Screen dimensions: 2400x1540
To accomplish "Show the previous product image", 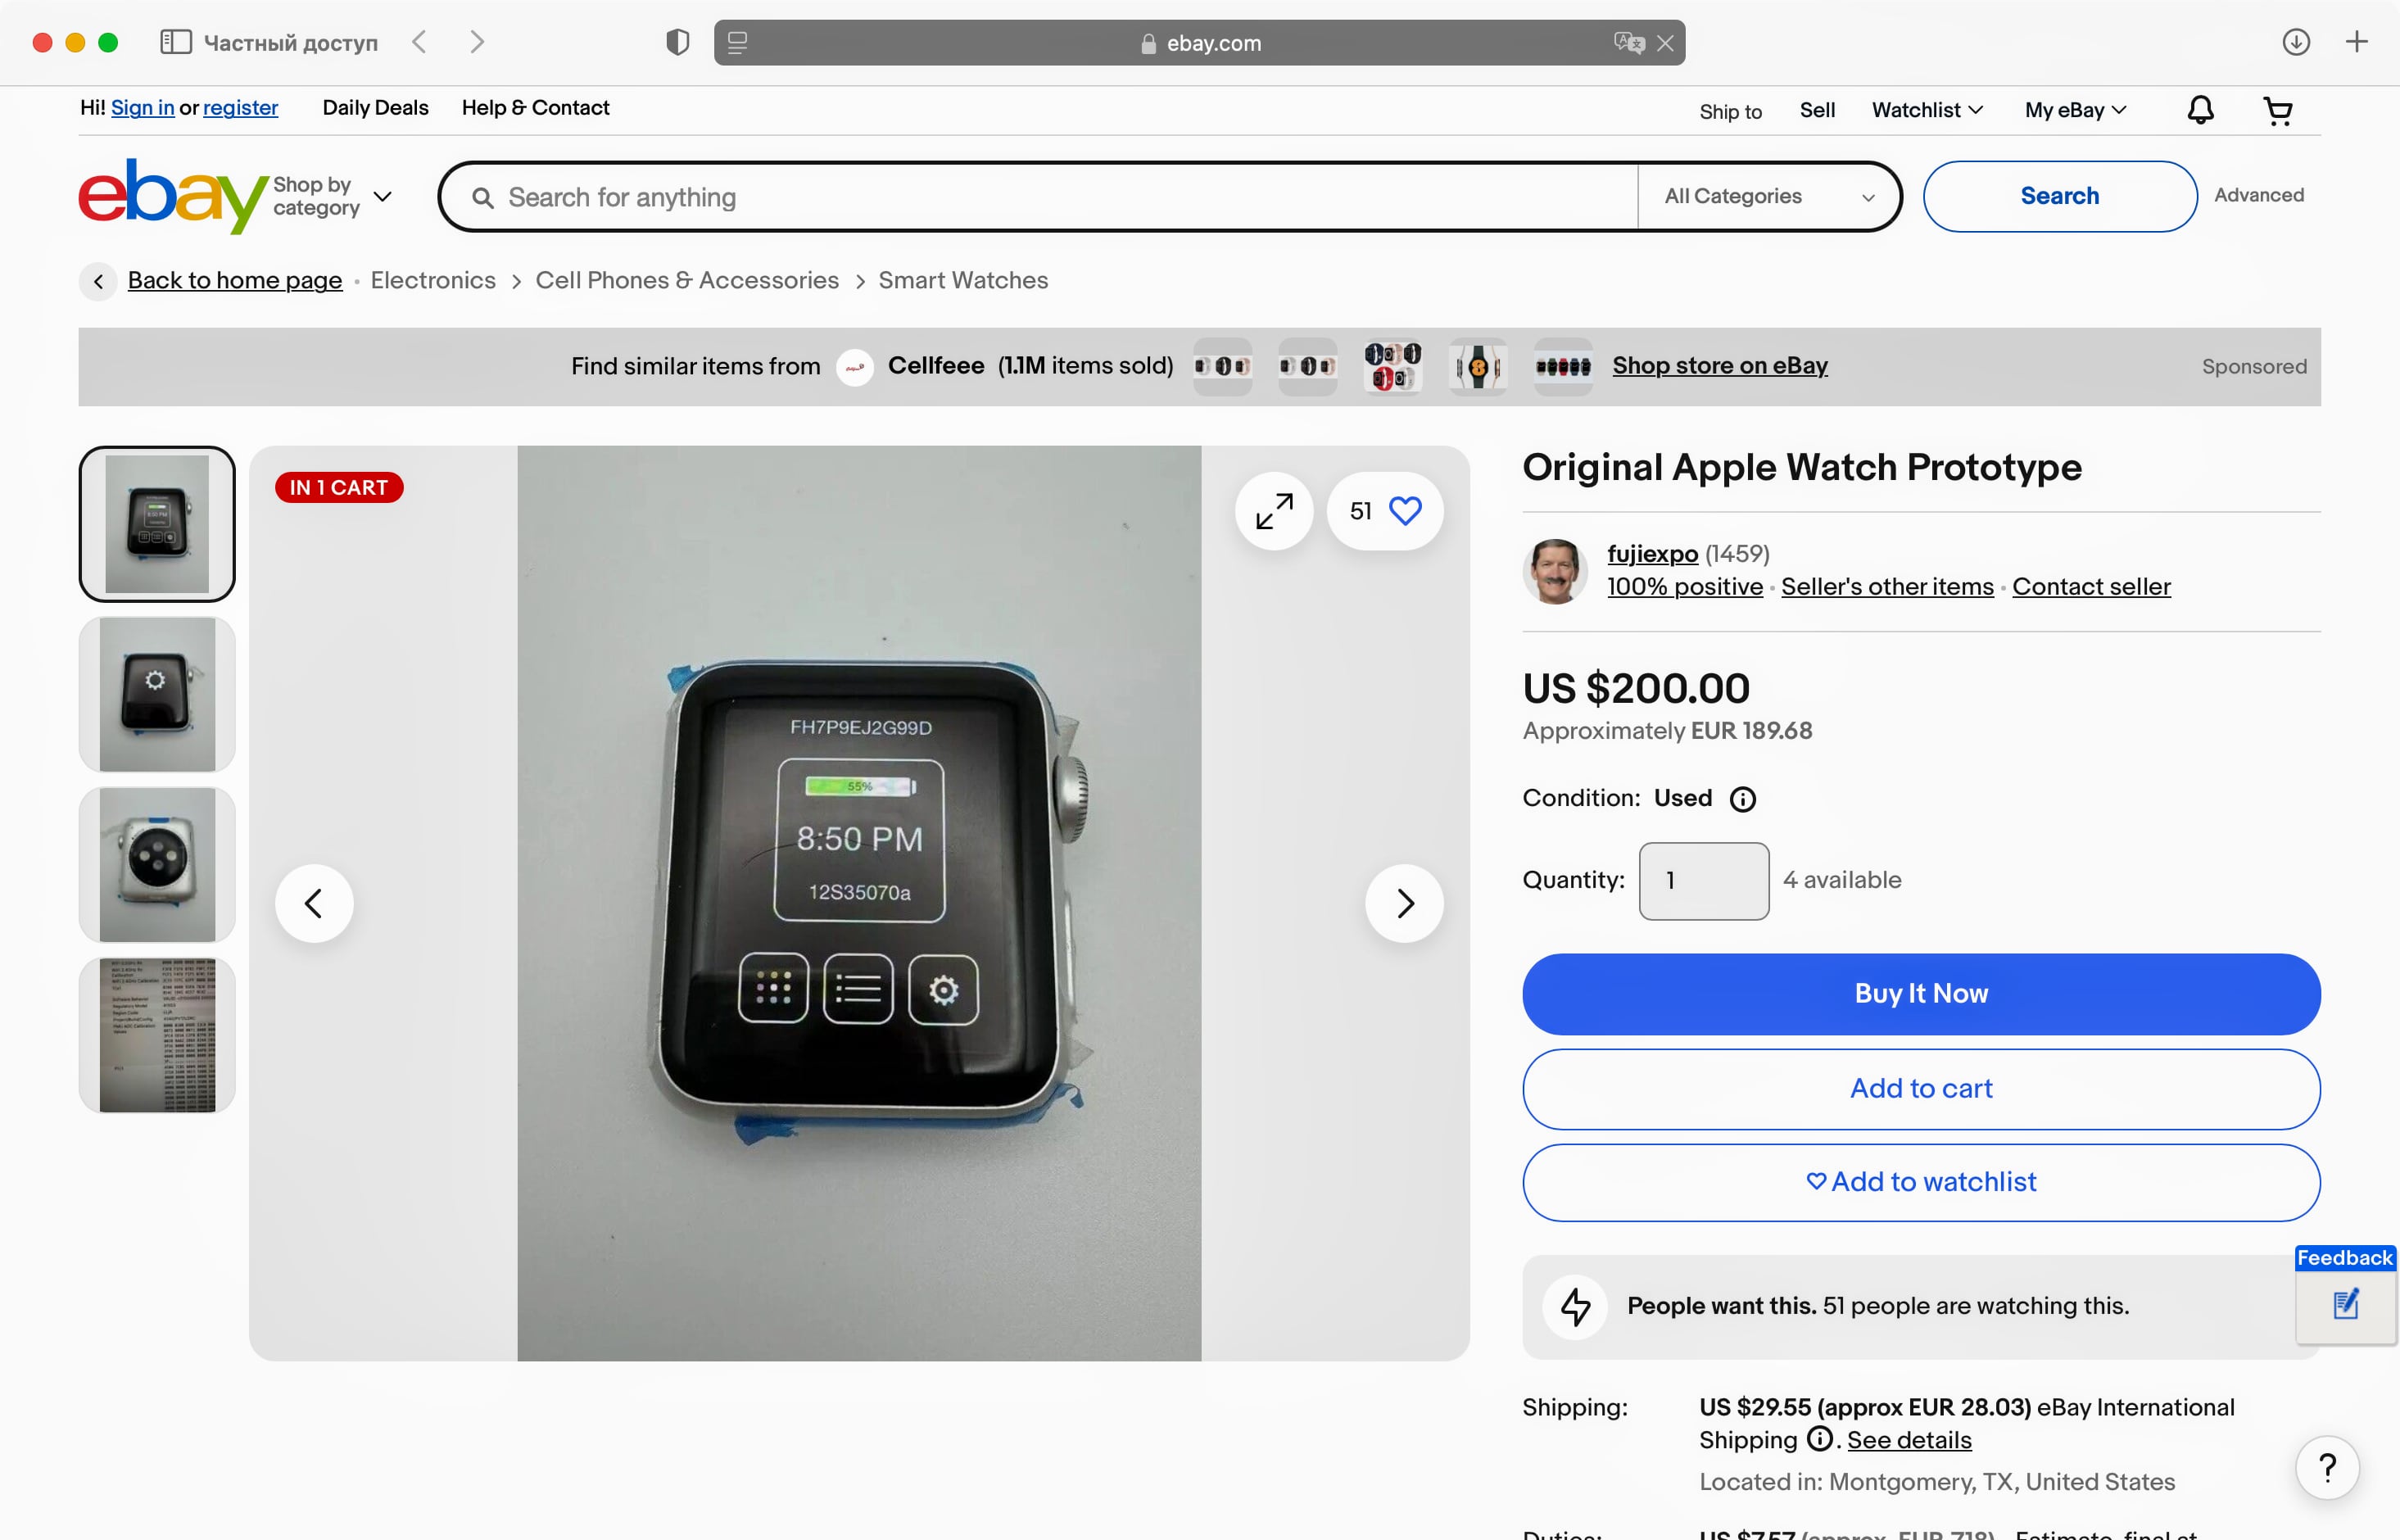I will [314, 903].
